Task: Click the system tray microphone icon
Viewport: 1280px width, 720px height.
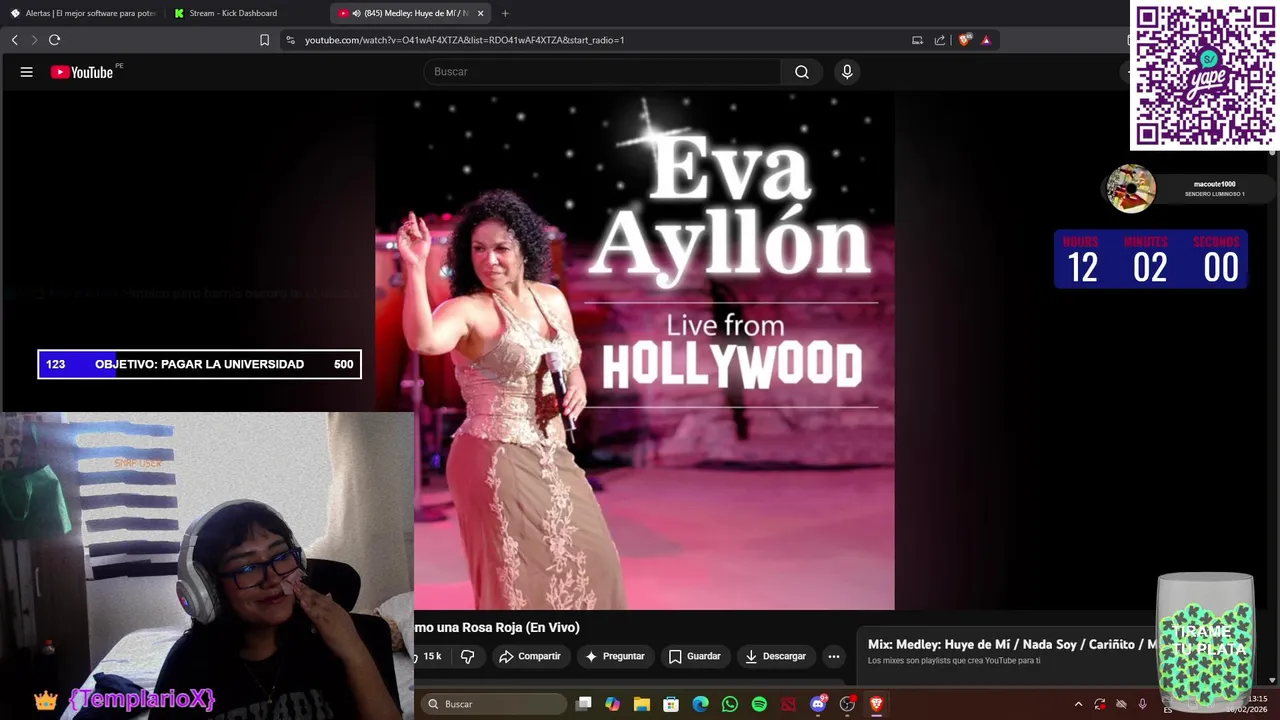Action: coord(1142,704)
